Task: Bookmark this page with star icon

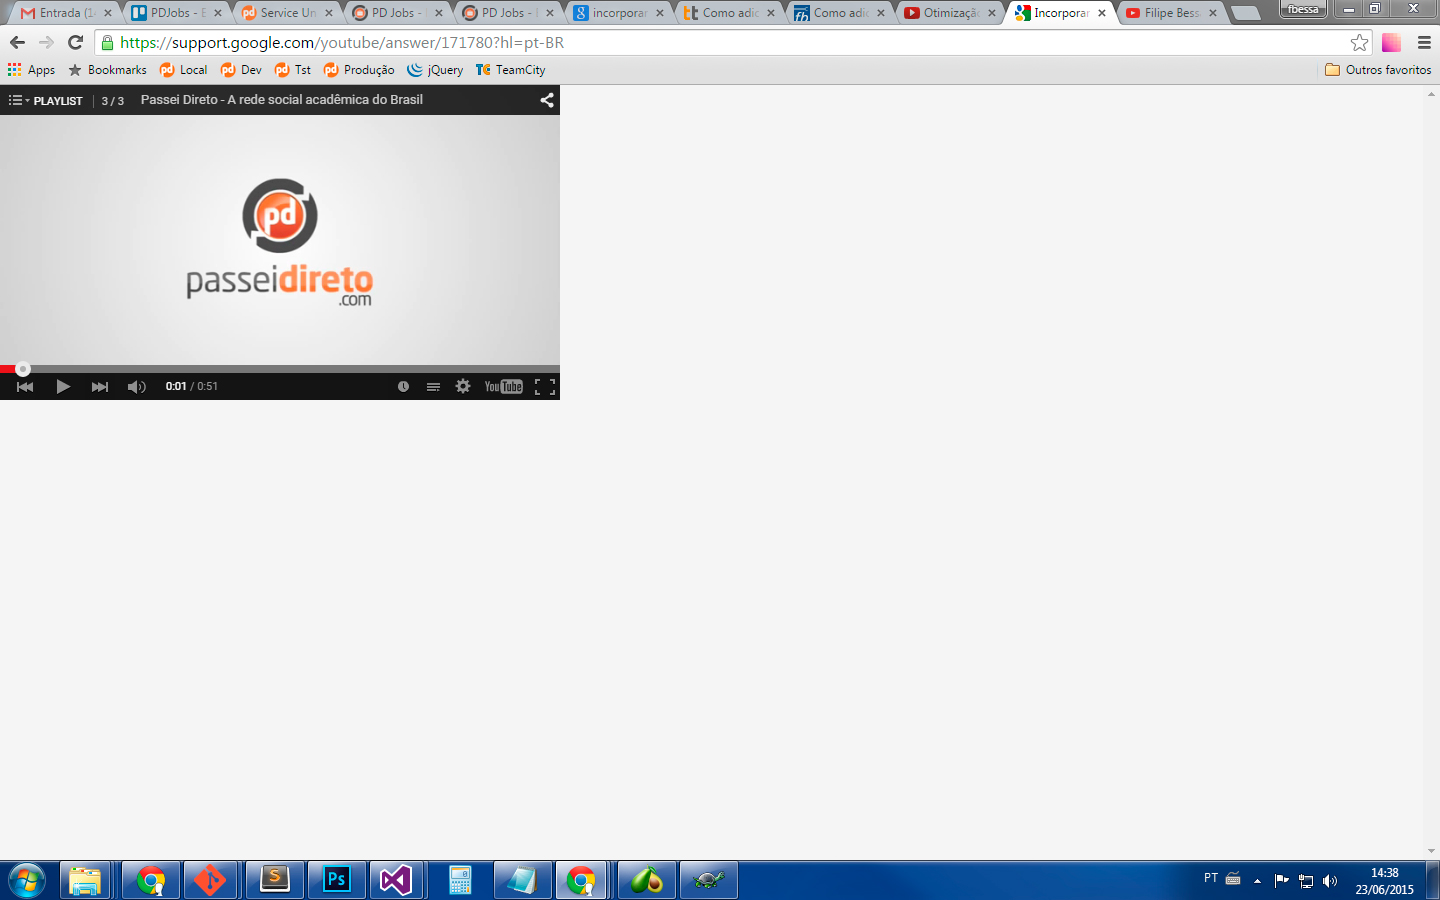Action: tap(1359, 42)
